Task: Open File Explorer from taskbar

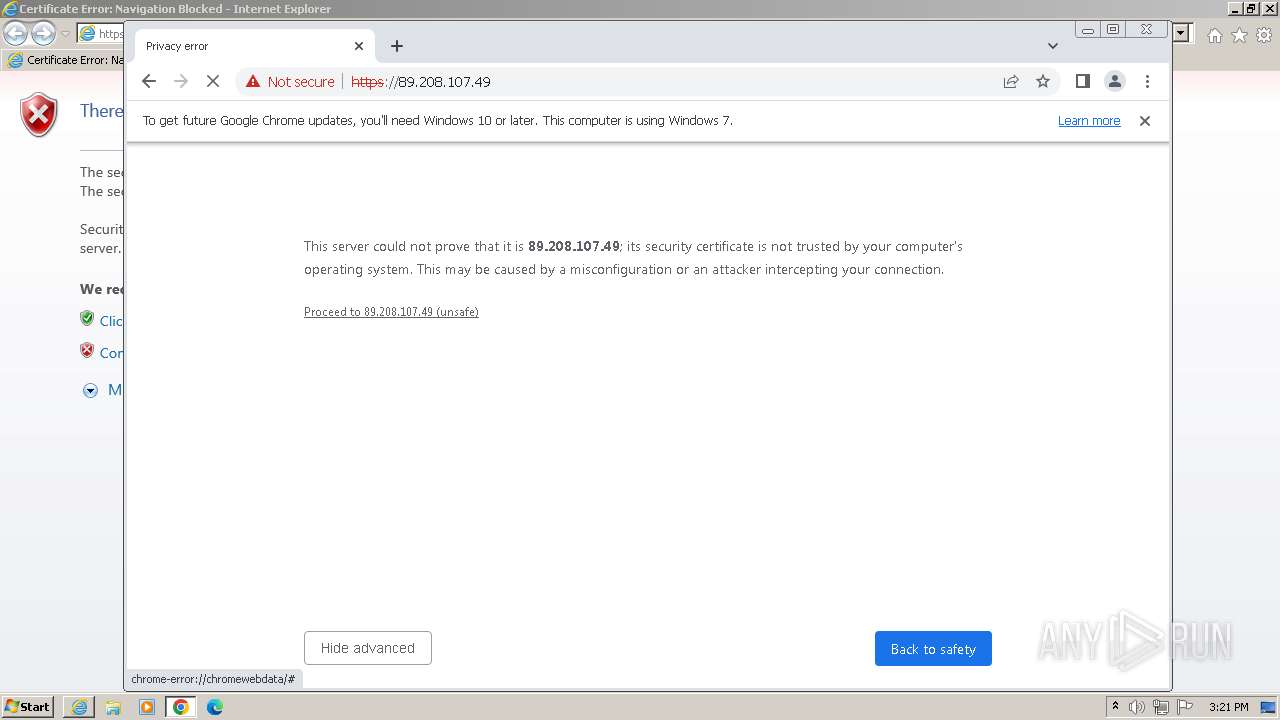Action: tap(113, 707)
